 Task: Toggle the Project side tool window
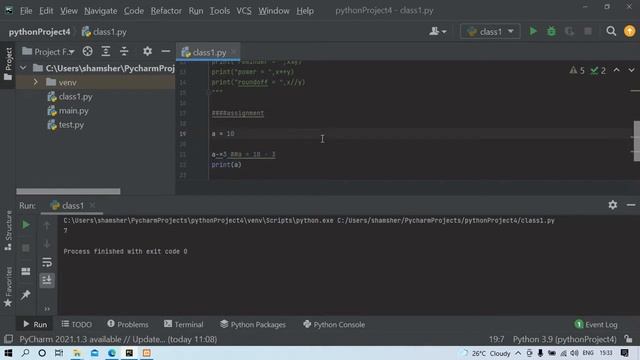[8, 63]
